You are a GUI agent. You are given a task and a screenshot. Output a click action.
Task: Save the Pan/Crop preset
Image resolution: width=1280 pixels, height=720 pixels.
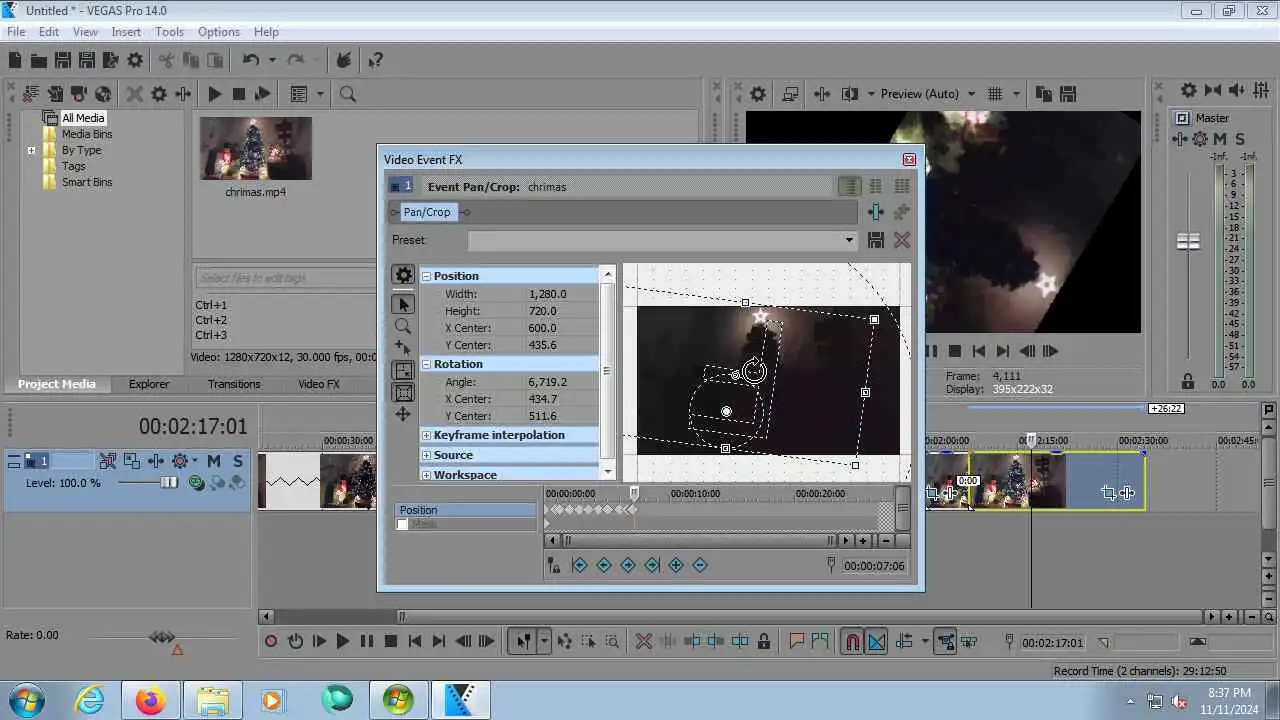(x=876, y=240)
